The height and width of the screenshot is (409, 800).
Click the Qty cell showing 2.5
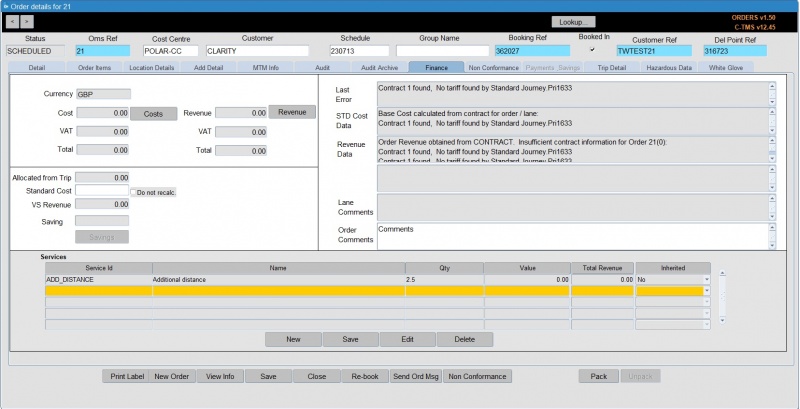pos(444,280)
